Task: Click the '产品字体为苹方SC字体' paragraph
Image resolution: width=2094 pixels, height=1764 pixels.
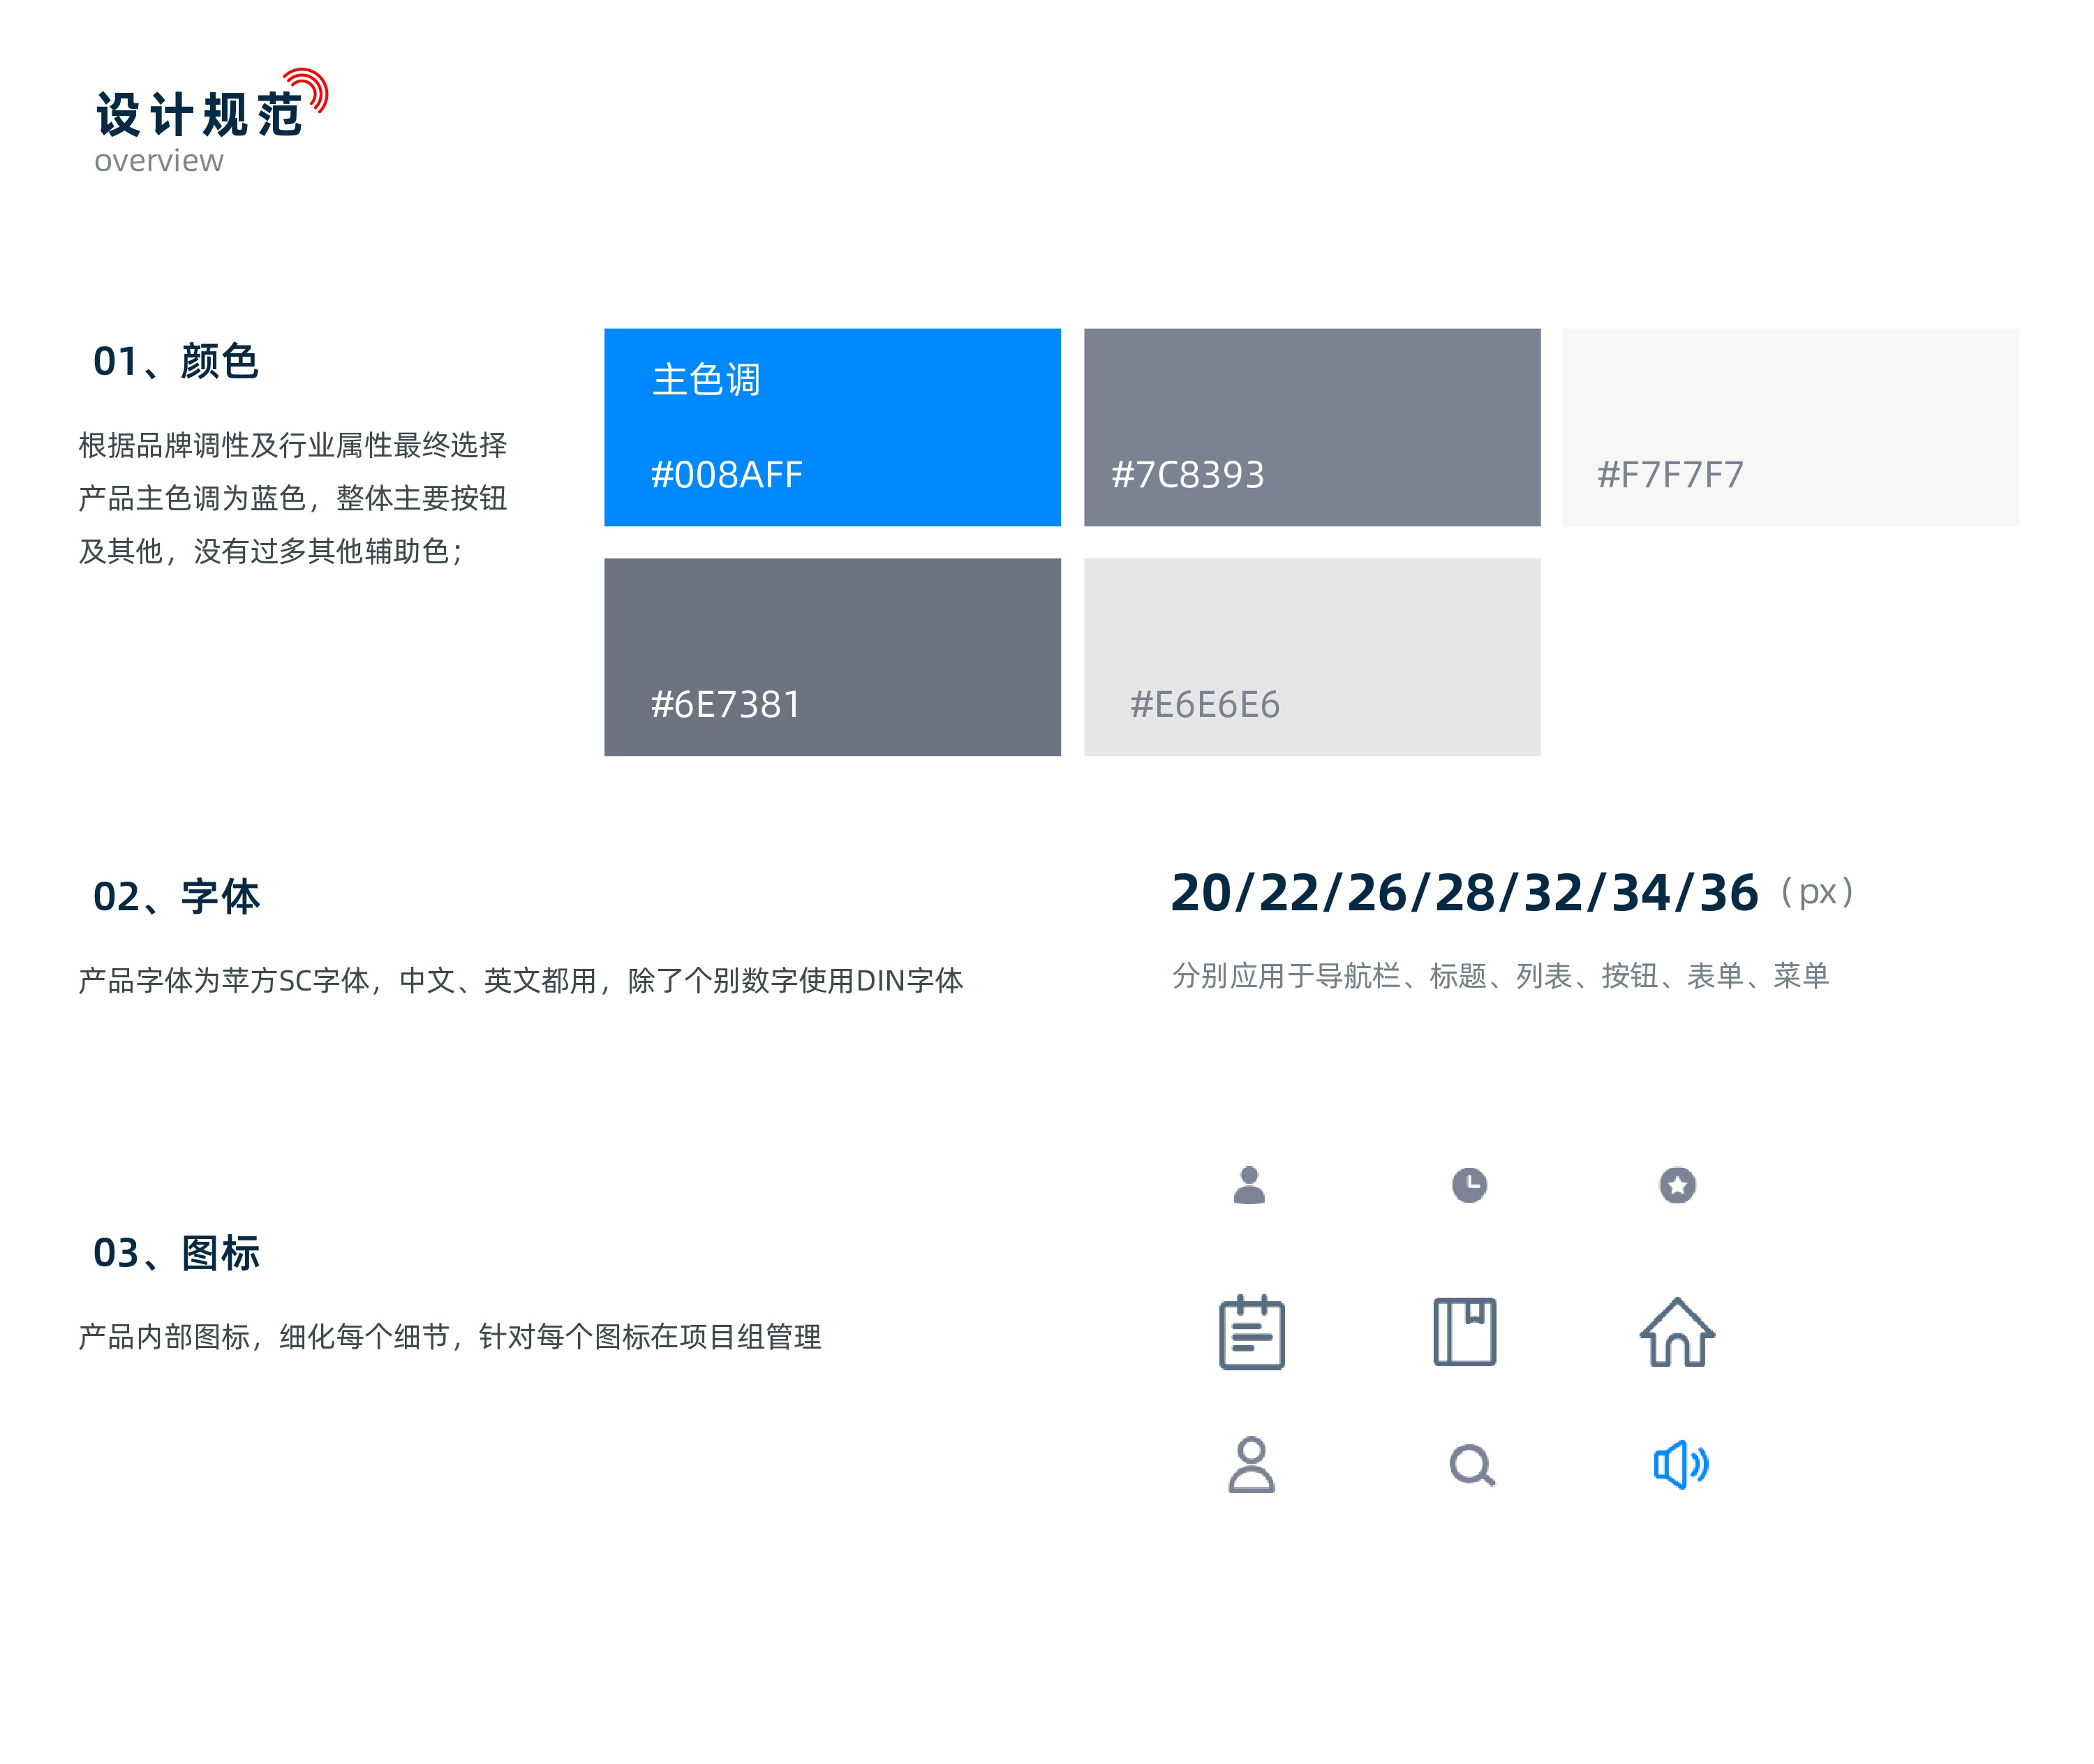Action: click(x=520, y=980)
